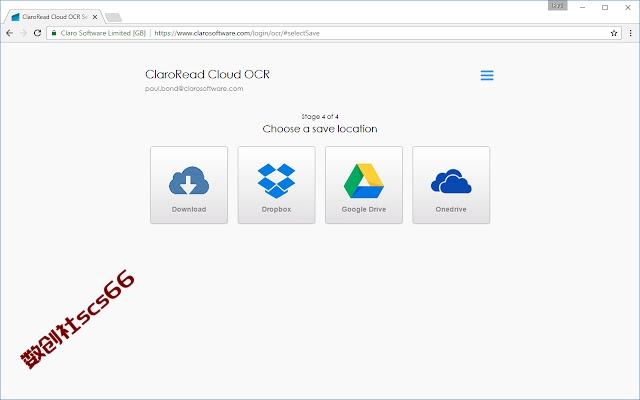640x400 pixels.
Task: Click the Stage 4 of 4 label
Action: coord(320,117)
